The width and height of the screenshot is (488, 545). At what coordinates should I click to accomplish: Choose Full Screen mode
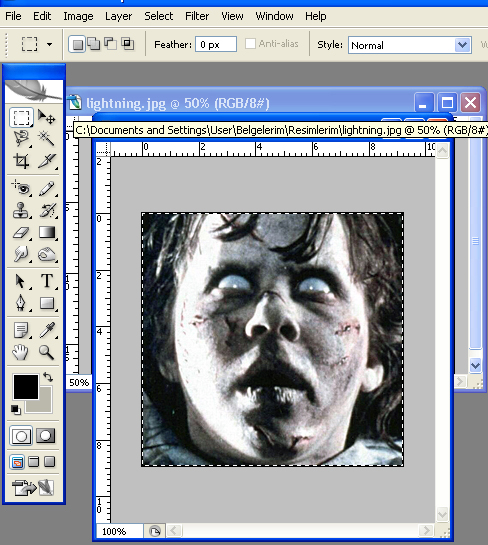coord(50,462)
